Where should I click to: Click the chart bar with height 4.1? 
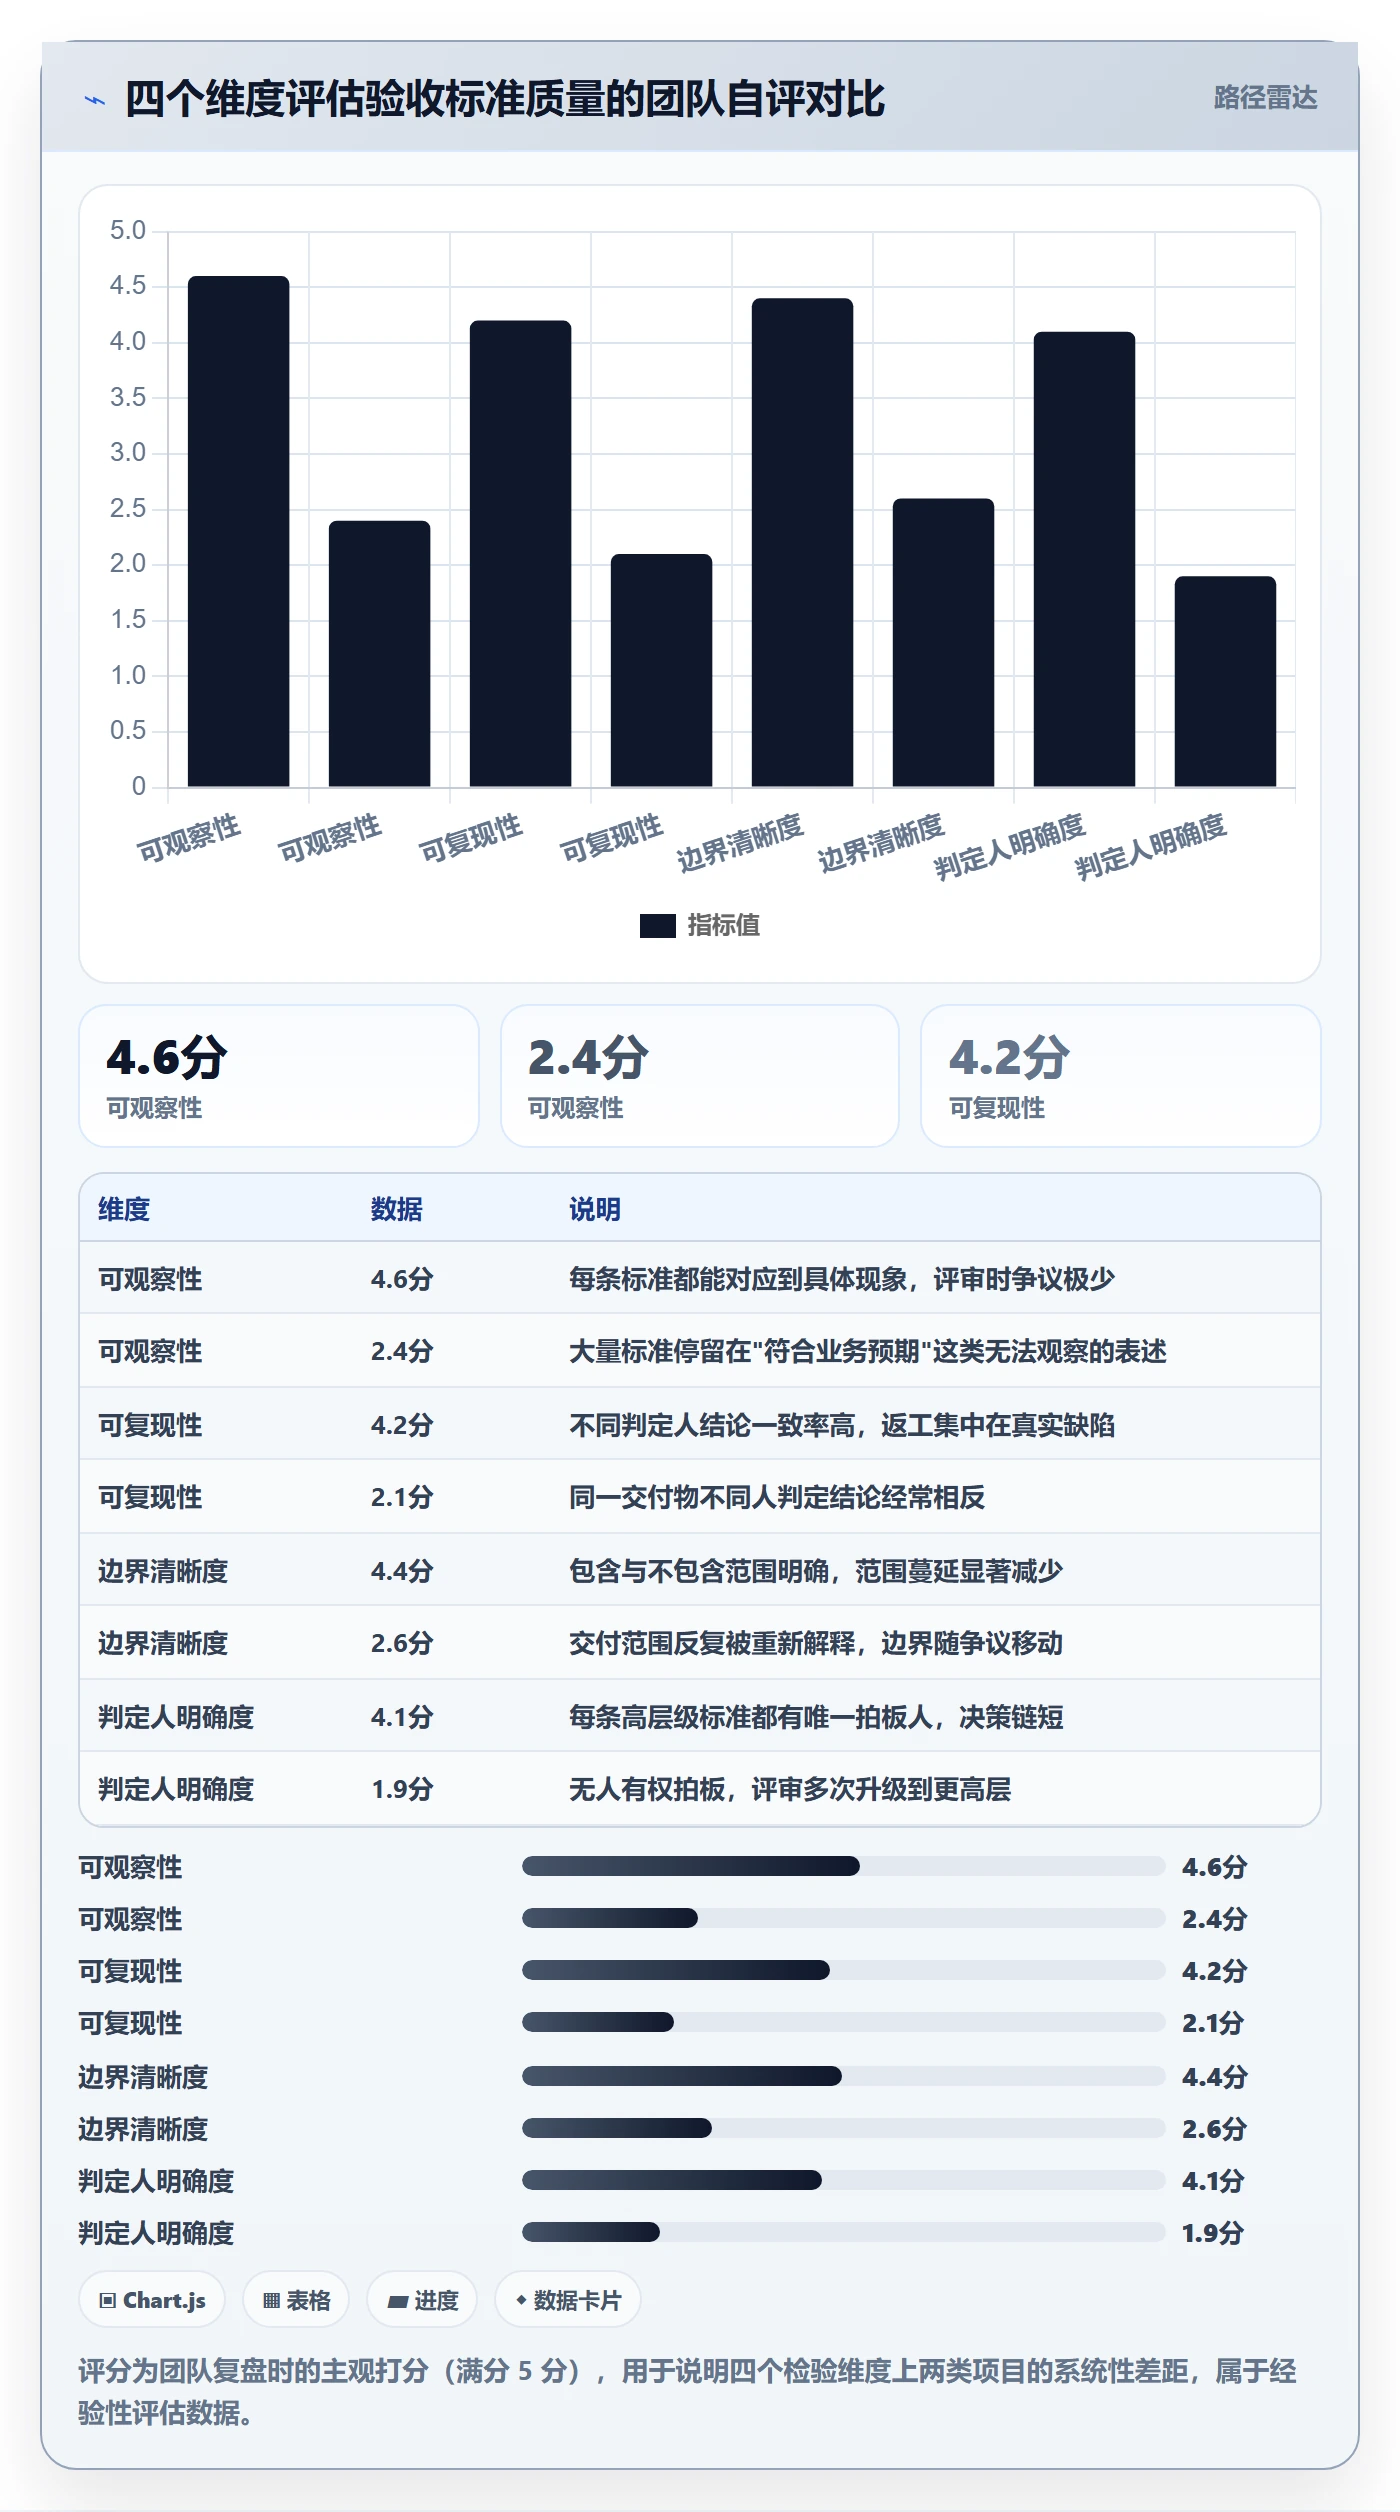1085,559
